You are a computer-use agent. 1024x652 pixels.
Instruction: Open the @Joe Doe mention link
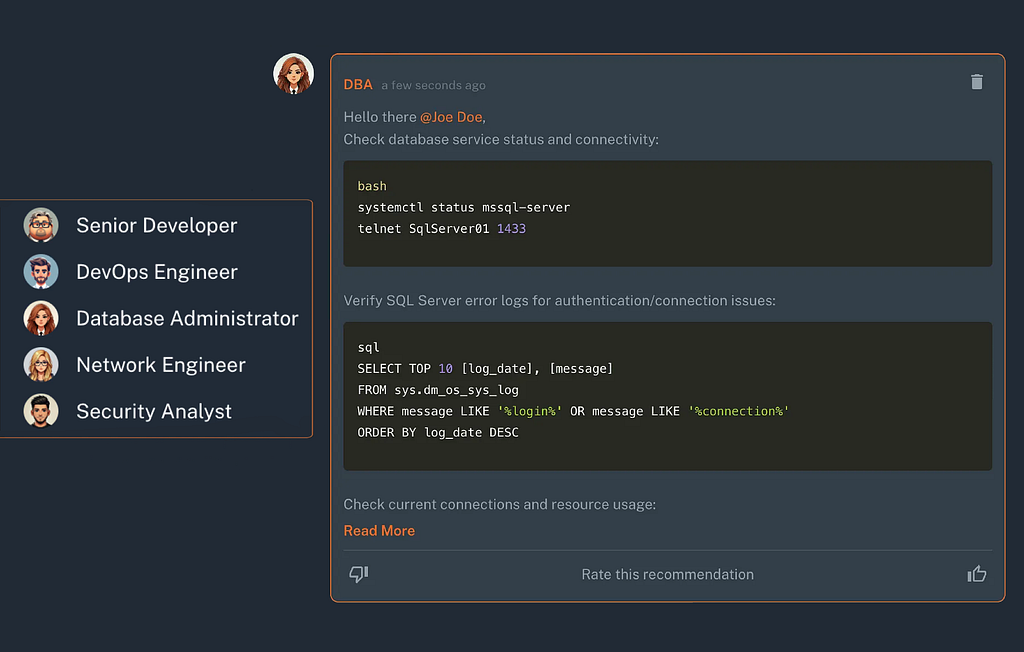coord(451,117)
